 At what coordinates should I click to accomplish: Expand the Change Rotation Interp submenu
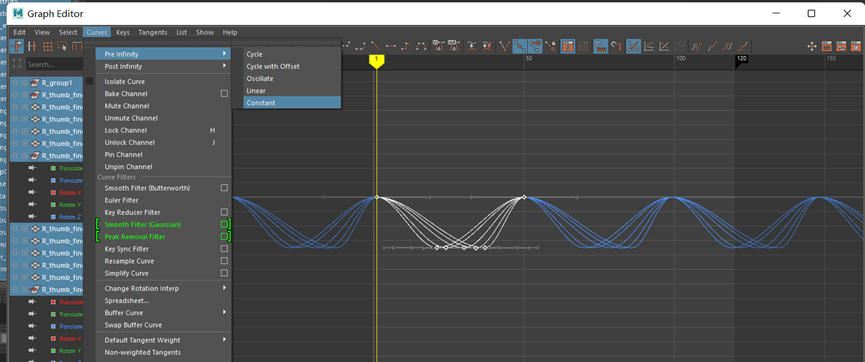point(163,289)
